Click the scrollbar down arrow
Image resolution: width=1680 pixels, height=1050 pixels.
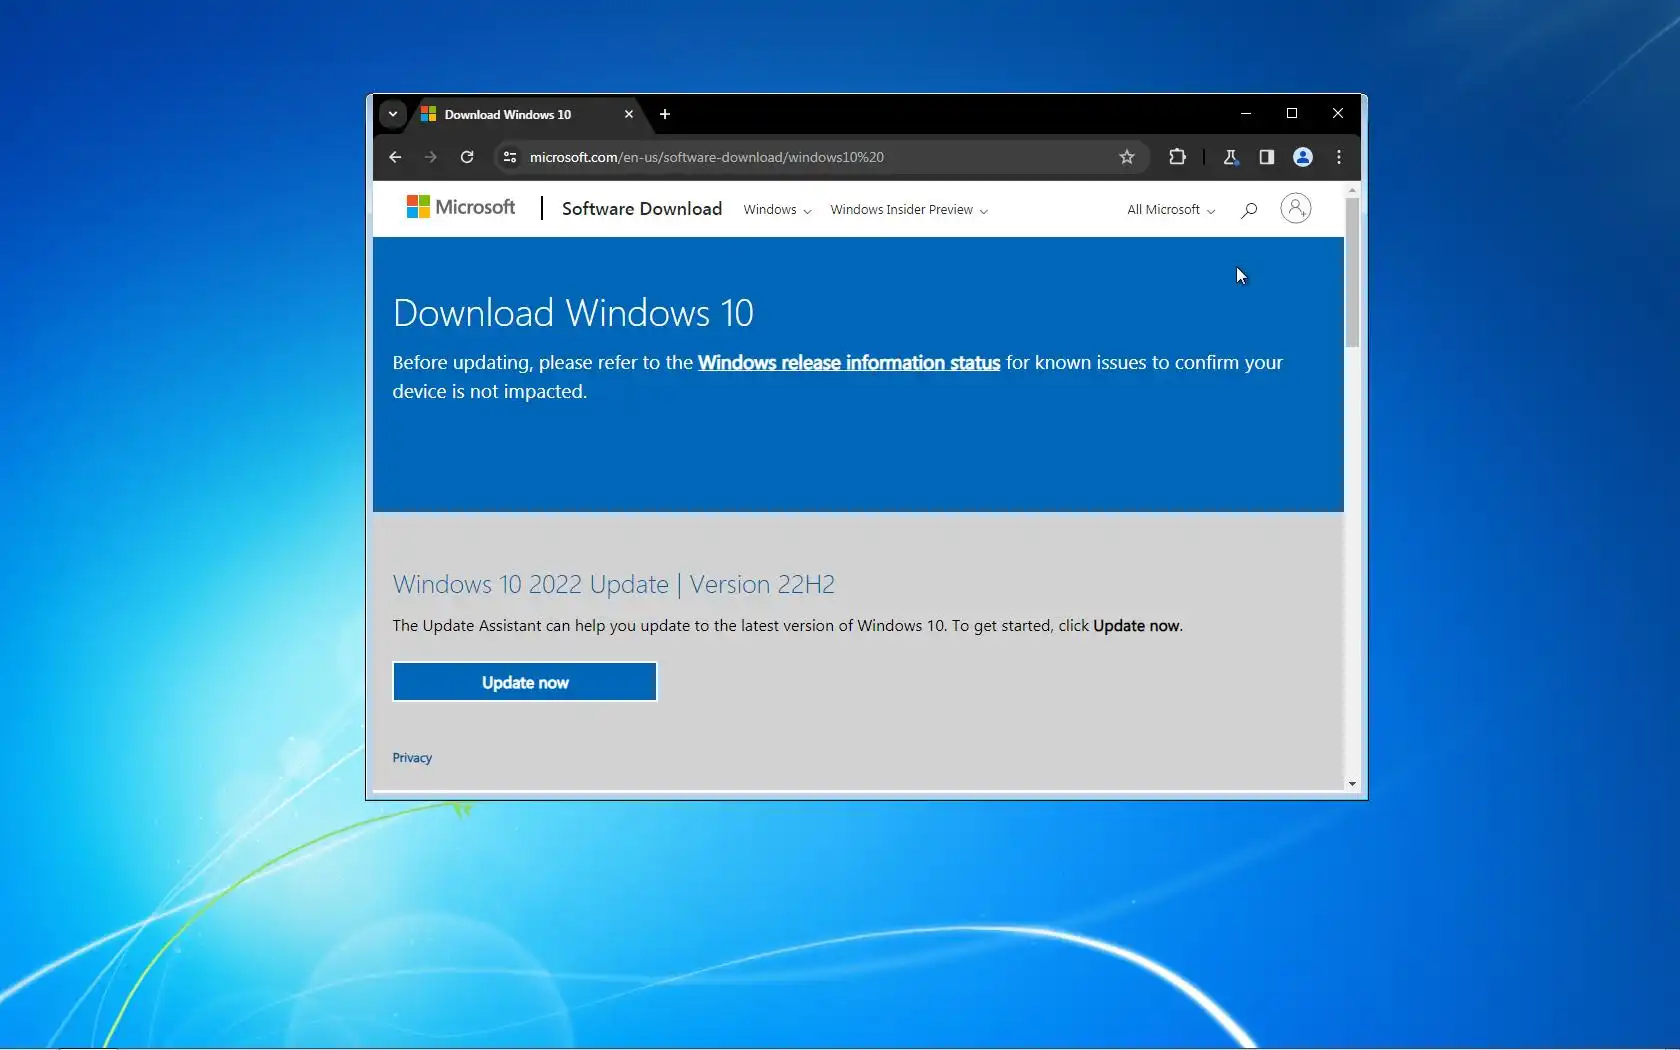pos(1352,784)
